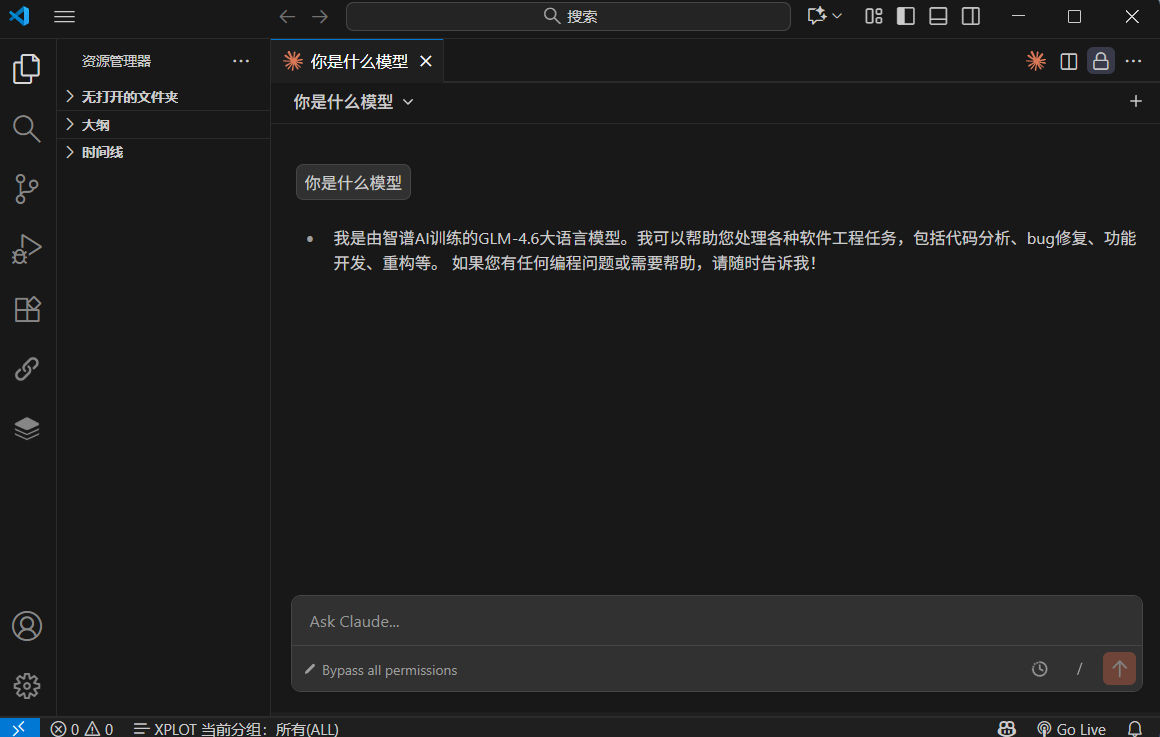1160x737 pixels.
Task: Click the Claude icon in editor toolbar
Action: pyautogui.click(x=1036, y=61)
